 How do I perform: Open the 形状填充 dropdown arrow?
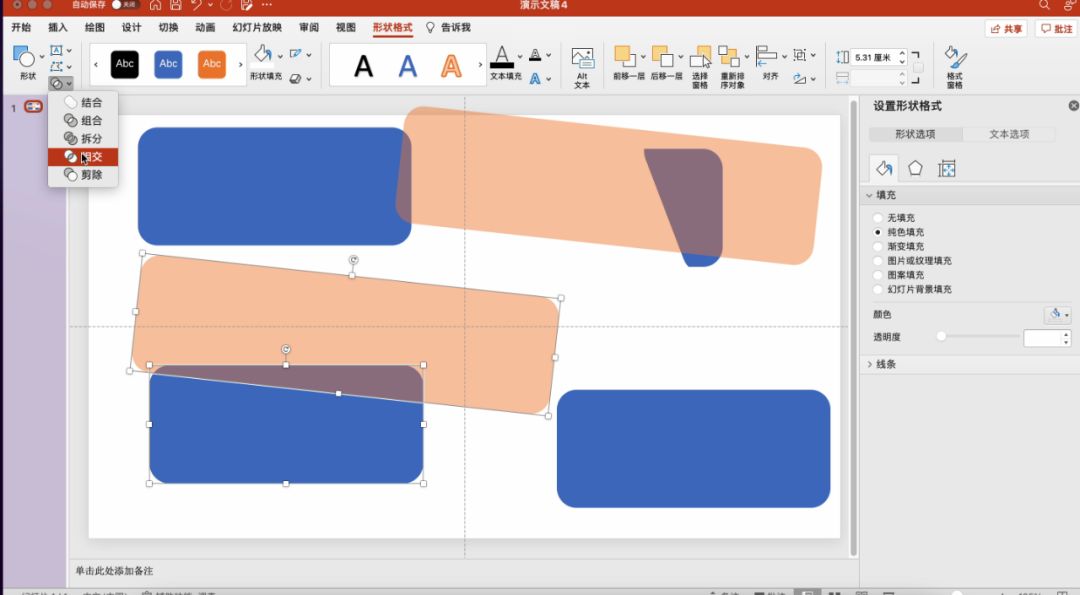280,56
